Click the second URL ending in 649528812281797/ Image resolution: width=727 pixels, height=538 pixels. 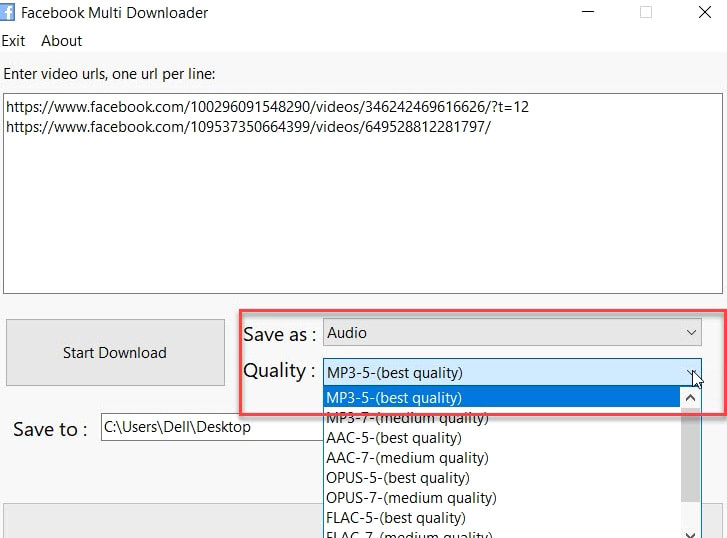coord(248,127)
